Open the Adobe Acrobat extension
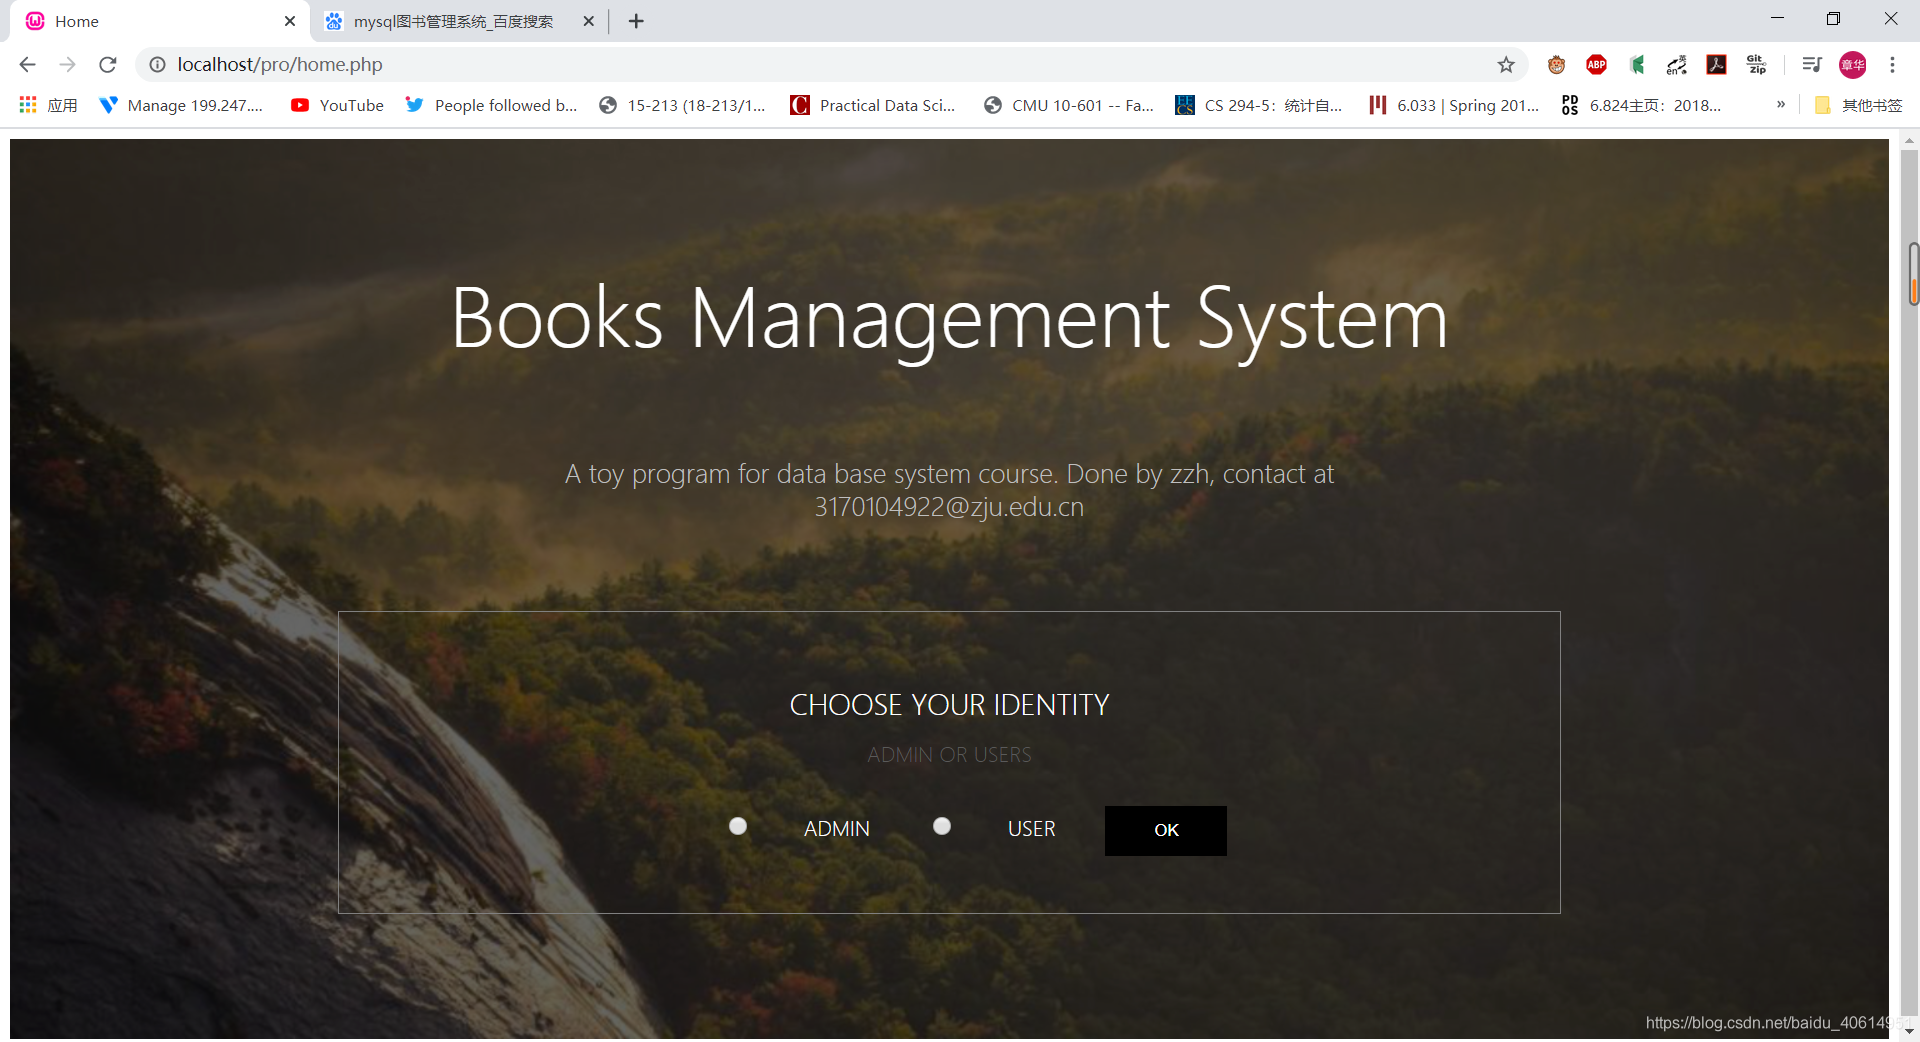The image size is (1920, 1042). [1716, 65]
